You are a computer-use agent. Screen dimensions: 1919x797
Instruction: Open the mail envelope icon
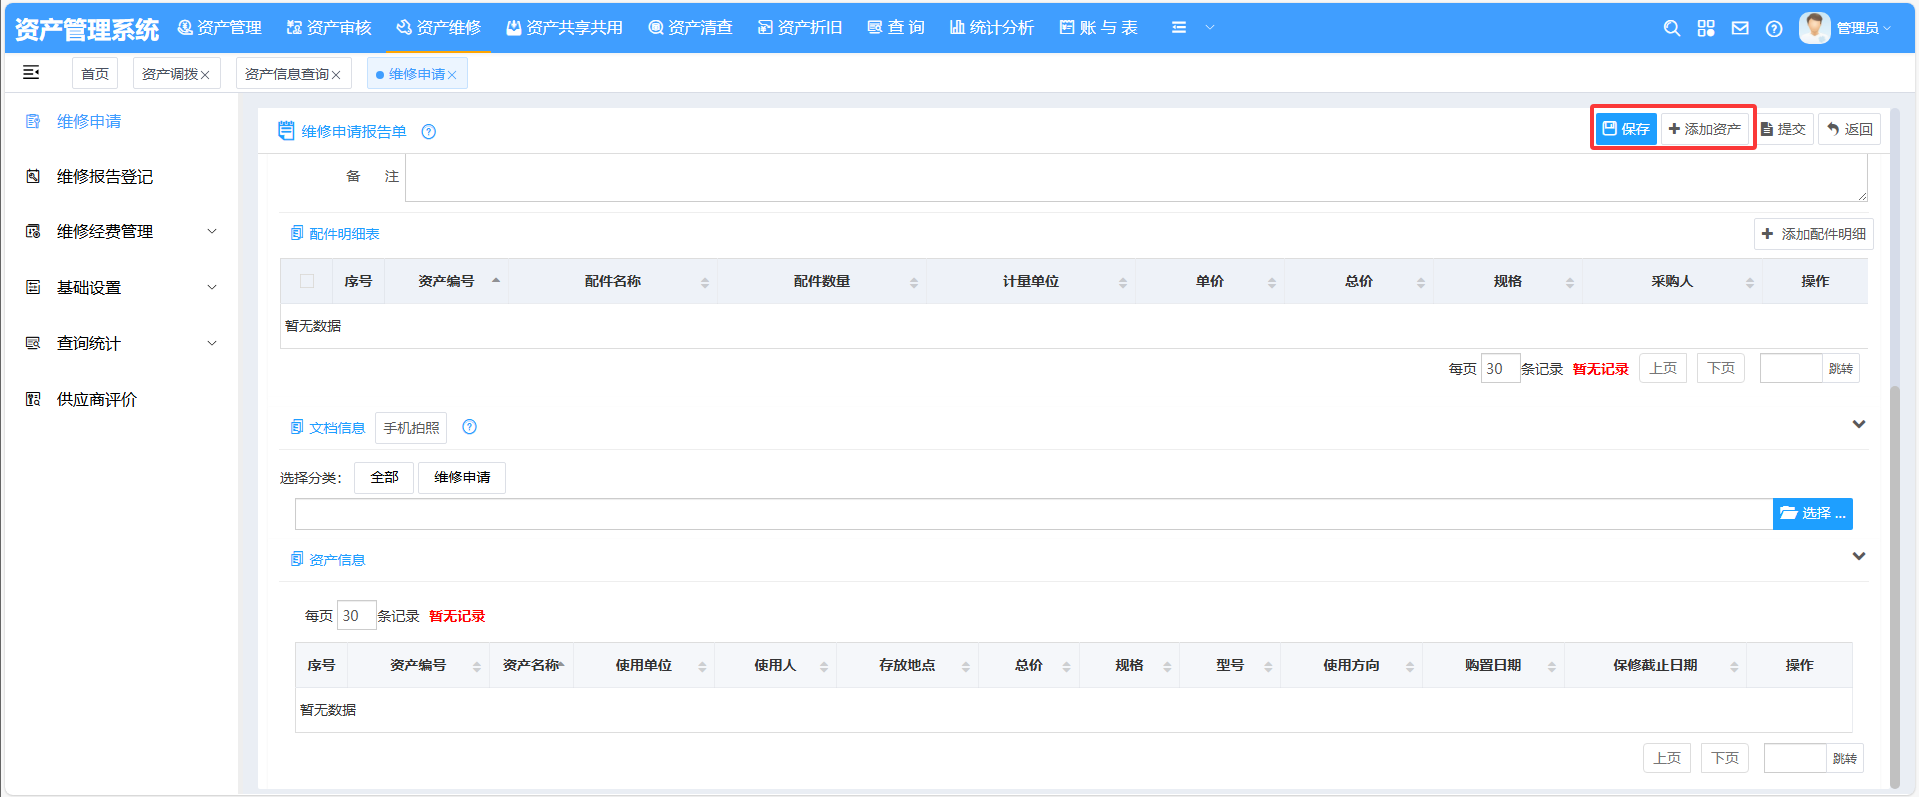tap(1740, 29)
